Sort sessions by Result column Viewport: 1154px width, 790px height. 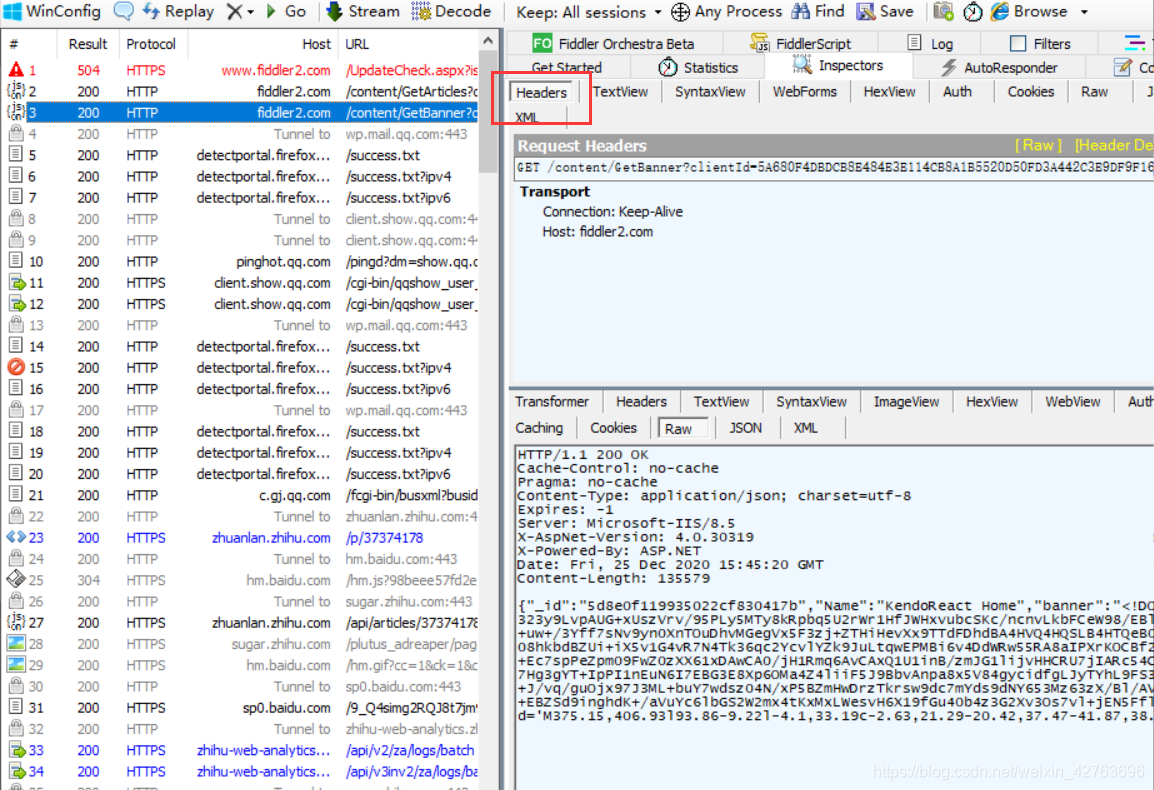click(88, 44)
